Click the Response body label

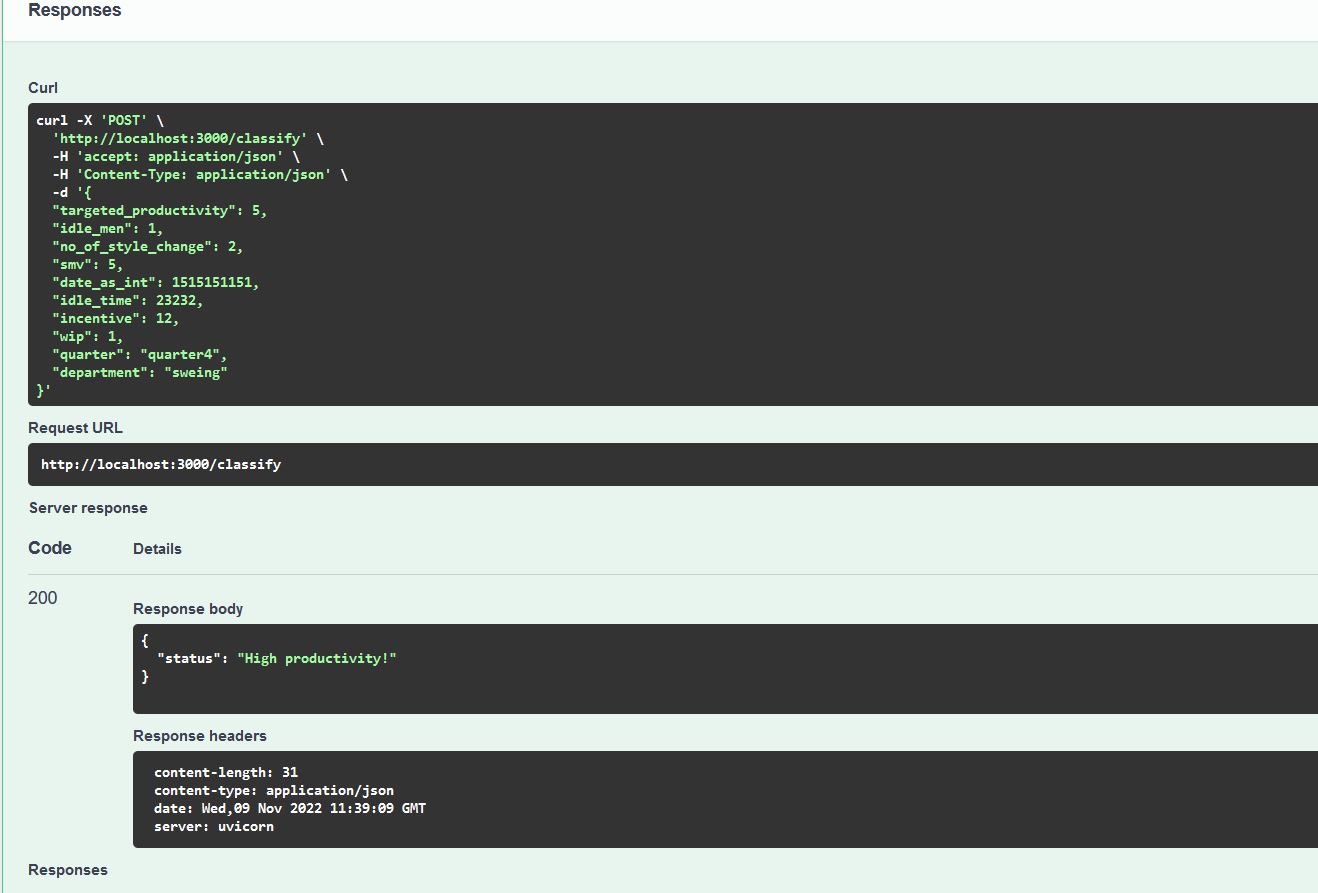[188, 609]
